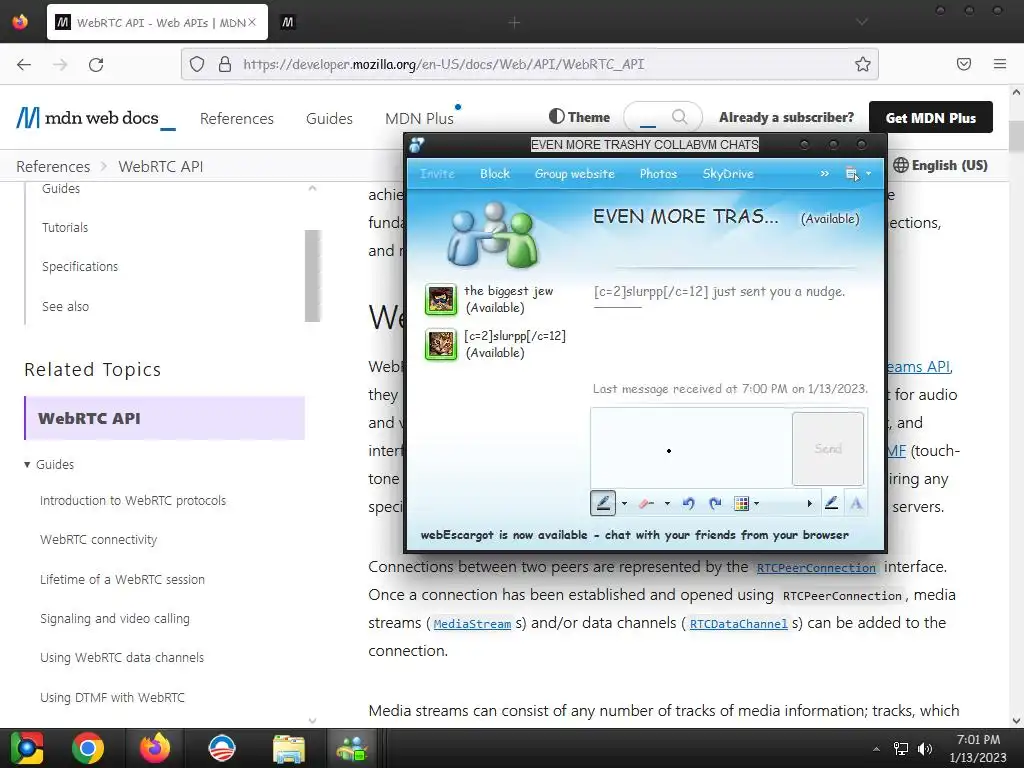
Task: Click the Send button in chat window
Action: (x=828, y=449)
